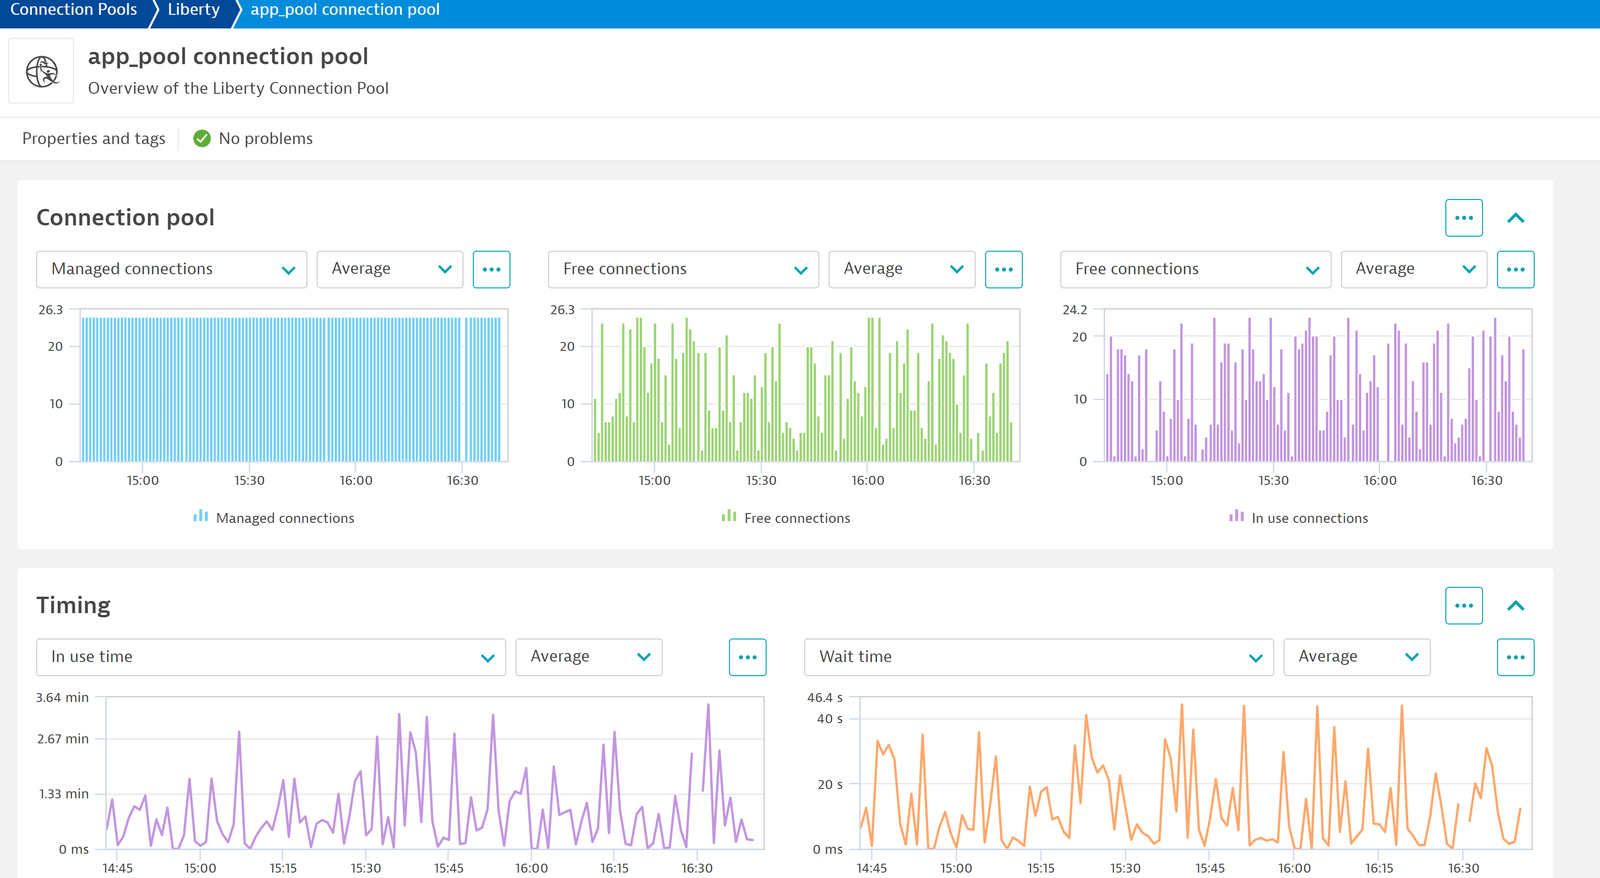1600x878 pixels.
Task: Click the No problems status
Action: [254, 139]
